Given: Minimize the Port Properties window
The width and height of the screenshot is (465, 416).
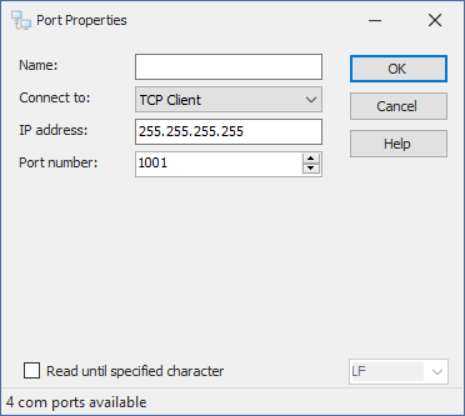Looking at the screenshot, I should 375,21.
